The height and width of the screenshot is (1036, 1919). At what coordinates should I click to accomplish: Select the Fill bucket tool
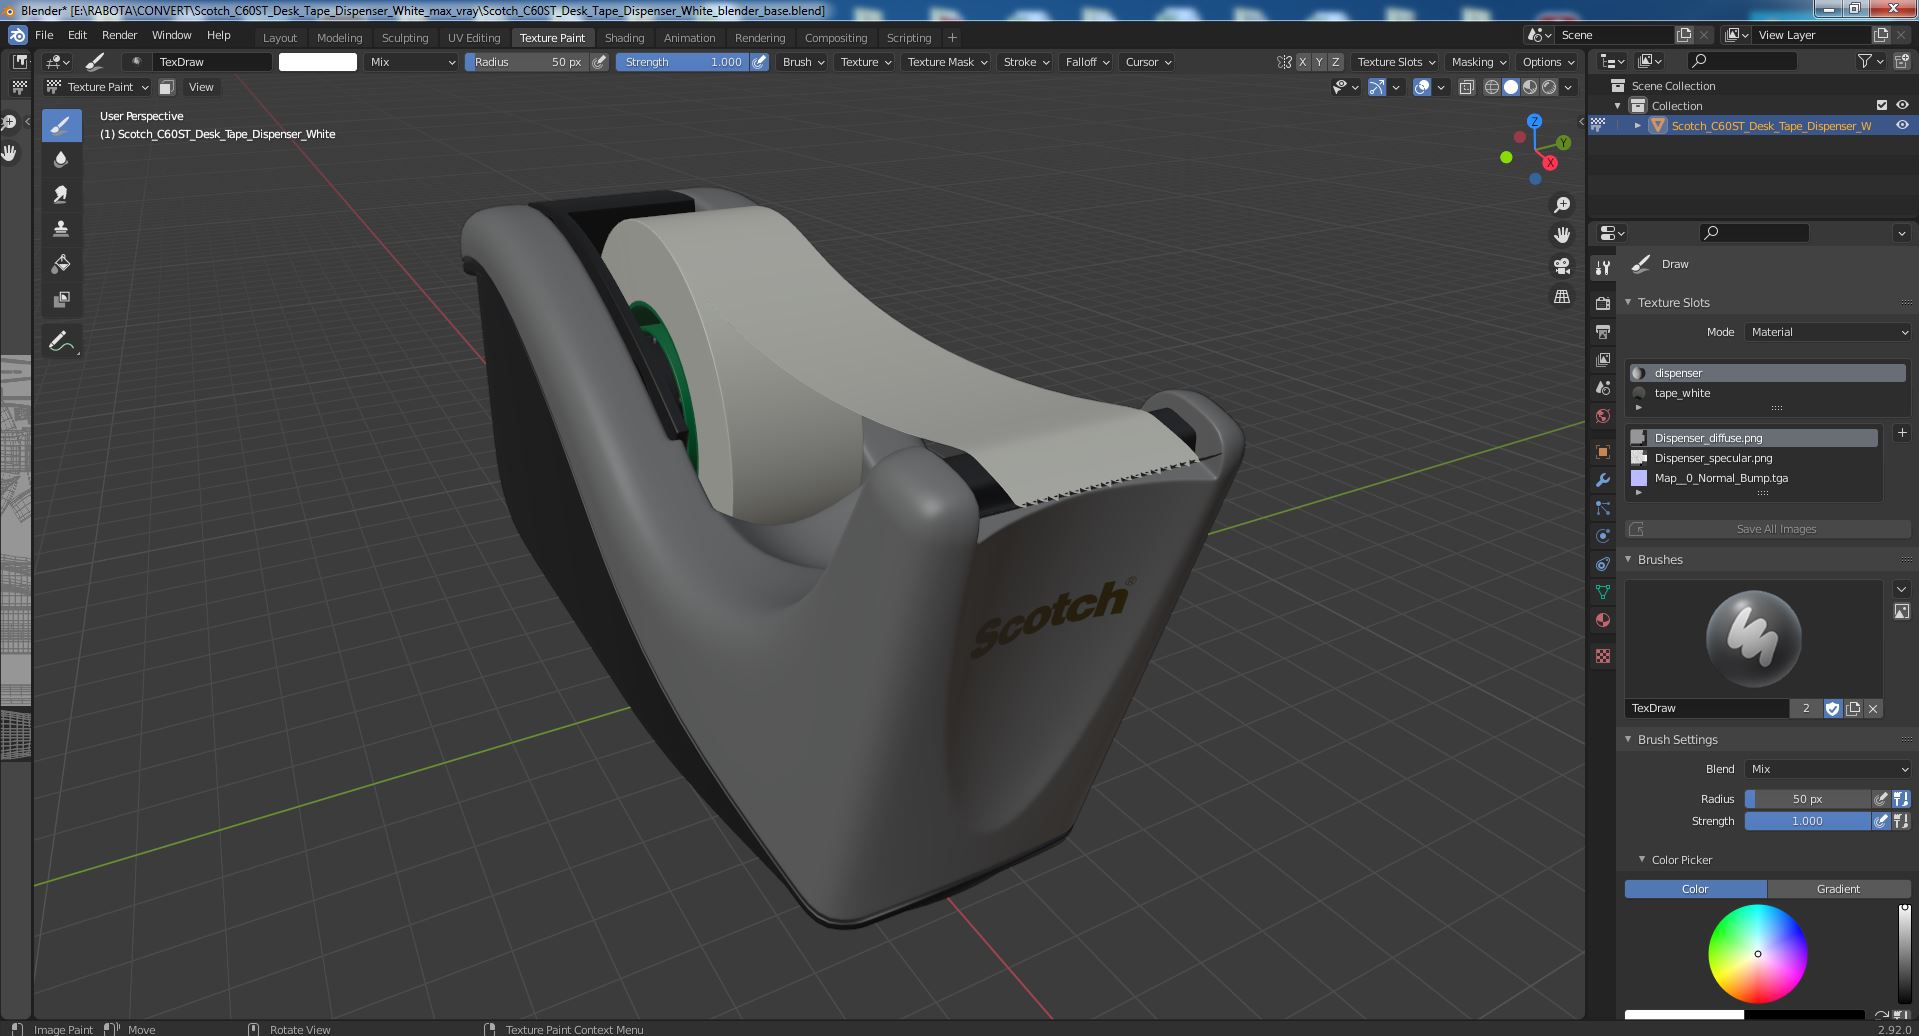61,264
